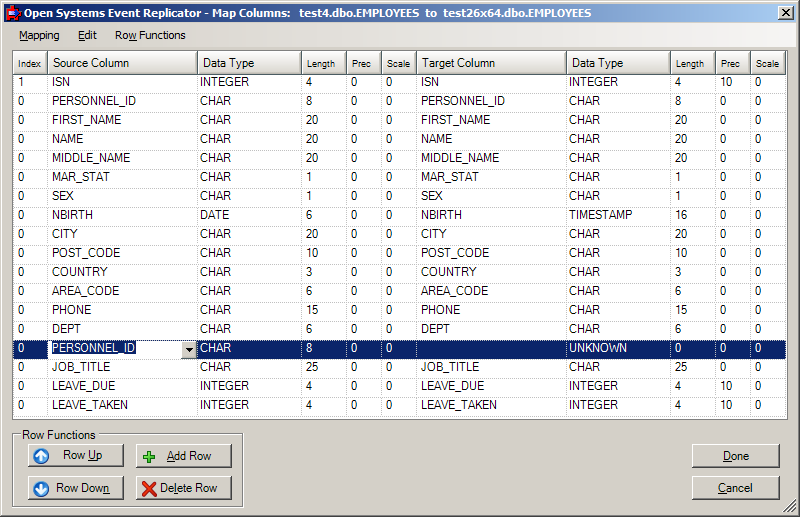The image size is (800, 517).
Task: Click the source Data Type column header
Action: click(x=249, y=63)
